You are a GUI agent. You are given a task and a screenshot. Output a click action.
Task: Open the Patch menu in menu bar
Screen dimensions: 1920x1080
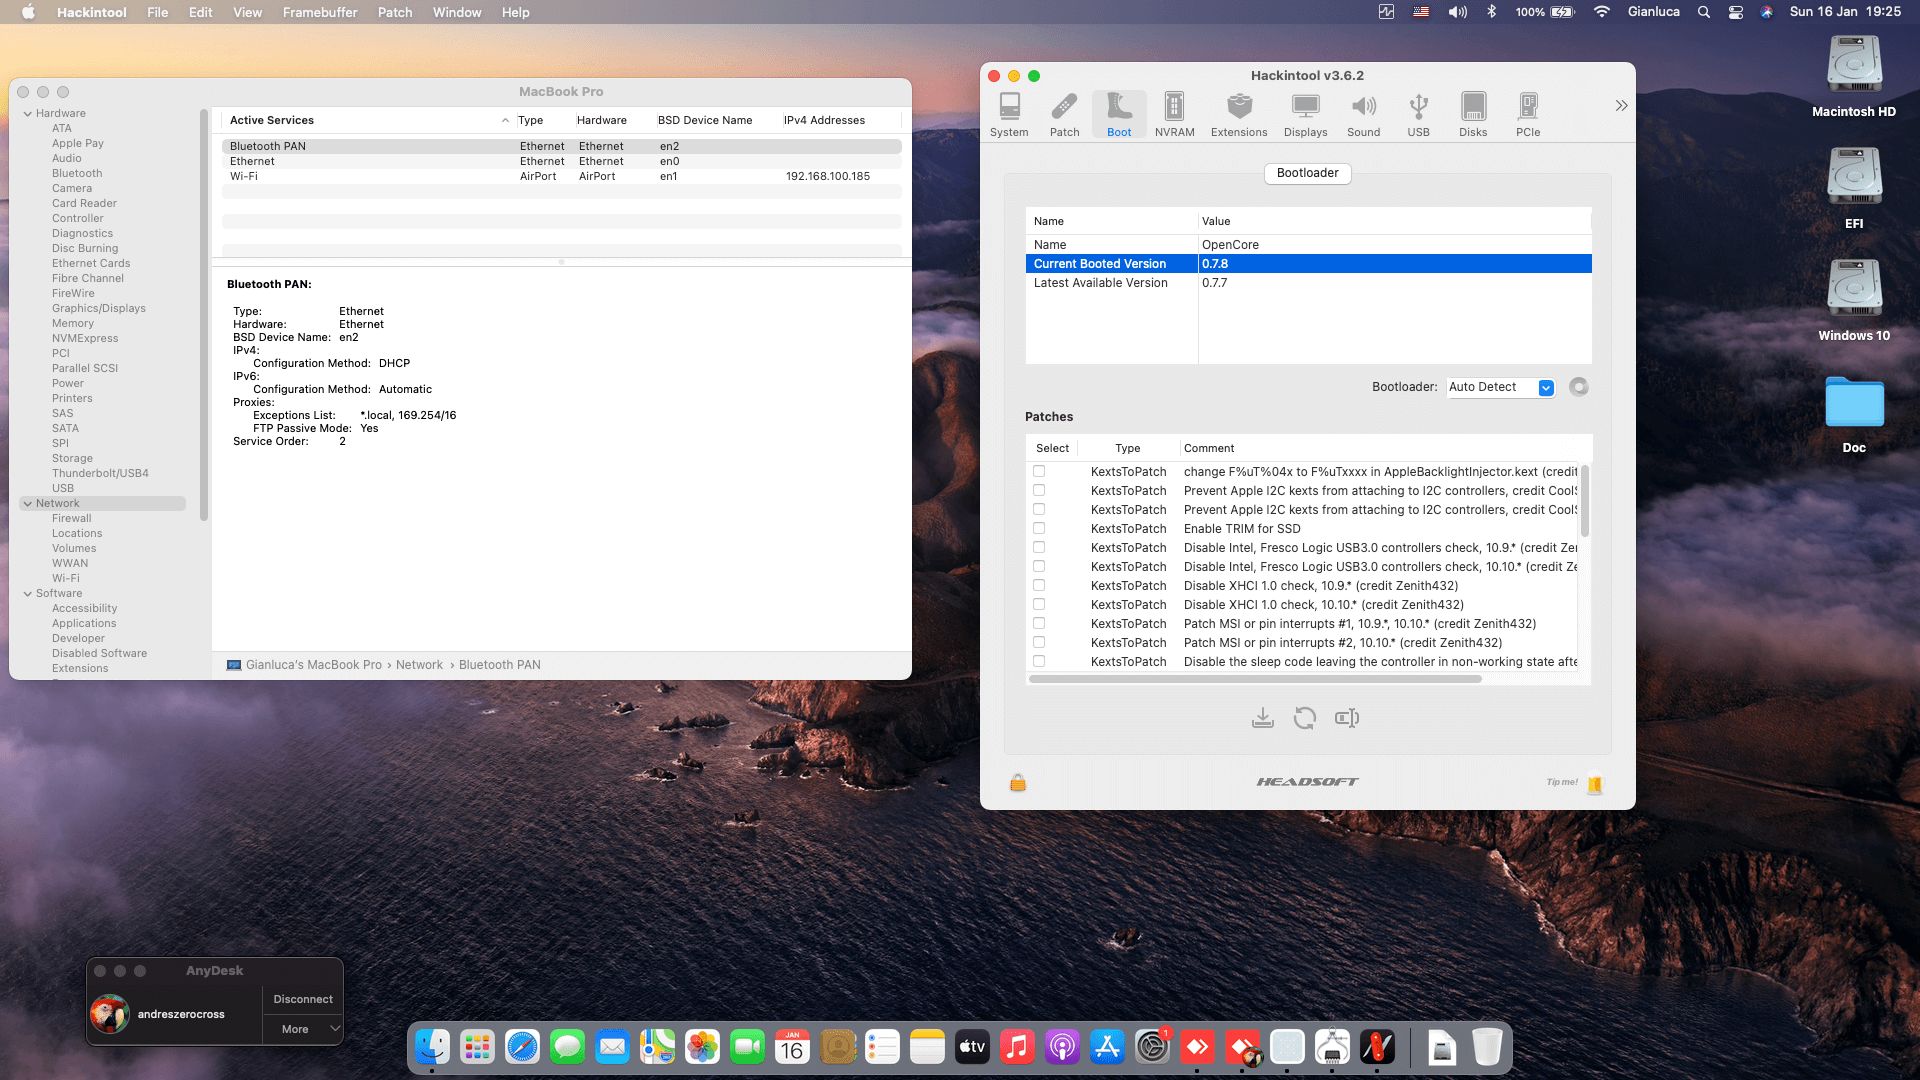[x=394, y=12]
